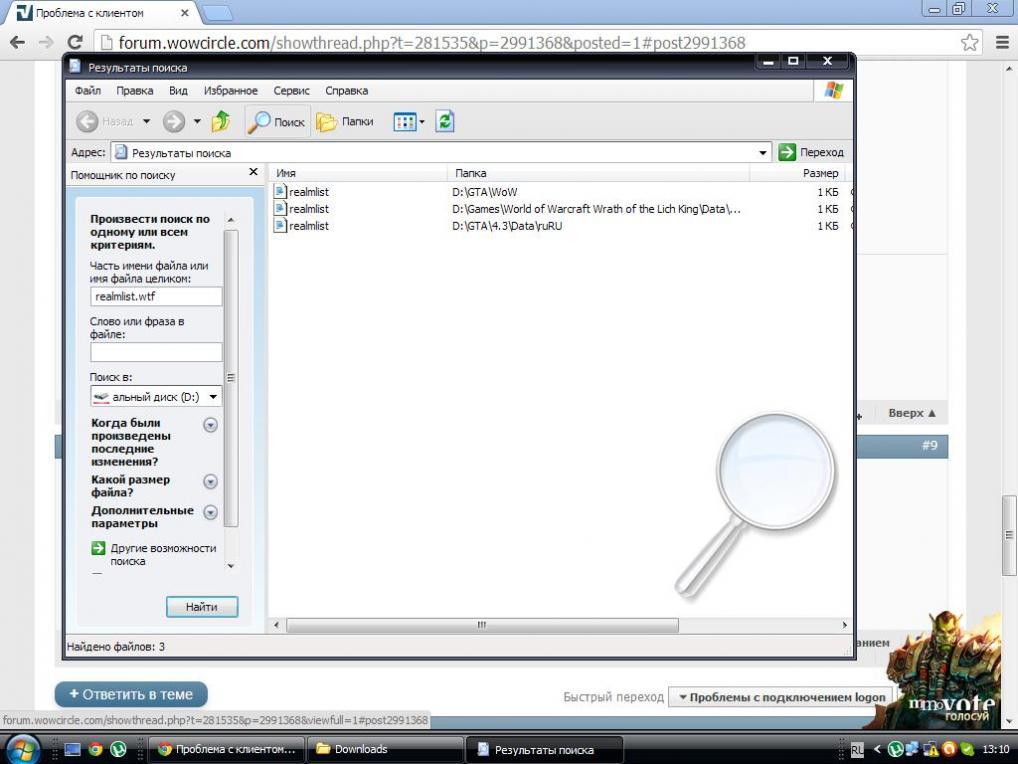Launch uTorrent from the quick launch bar
This screenshot has height=764, width=1018.
[118, 749]
